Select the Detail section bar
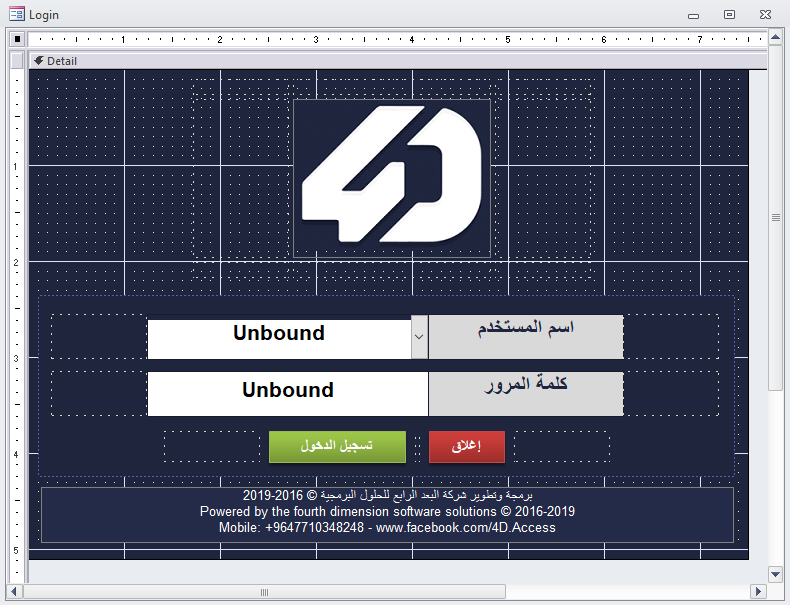The image size is (790, 605). pyautogui.click(x=398, y=61)
